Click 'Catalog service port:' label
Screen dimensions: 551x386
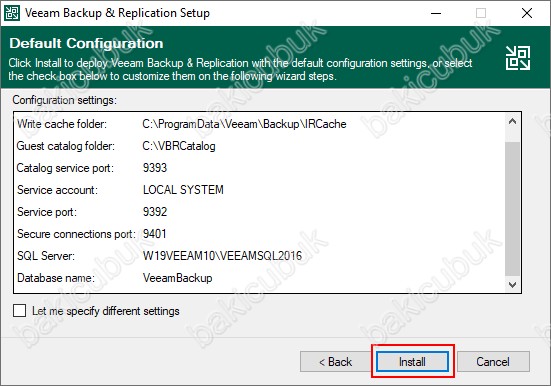coord(65,168)
